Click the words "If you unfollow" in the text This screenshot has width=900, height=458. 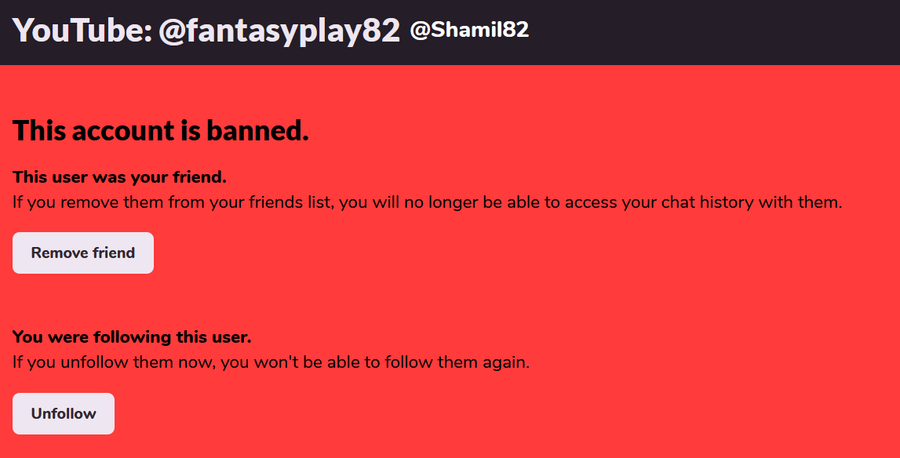tap(66, 362)
